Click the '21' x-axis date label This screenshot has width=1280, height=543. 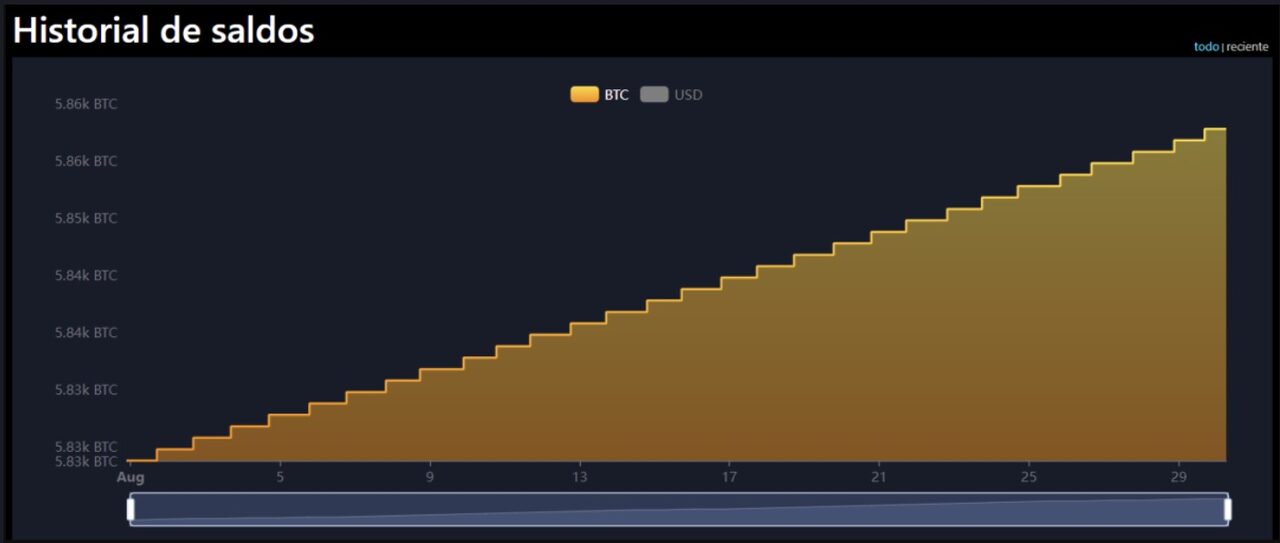click(x=879, y=477)
